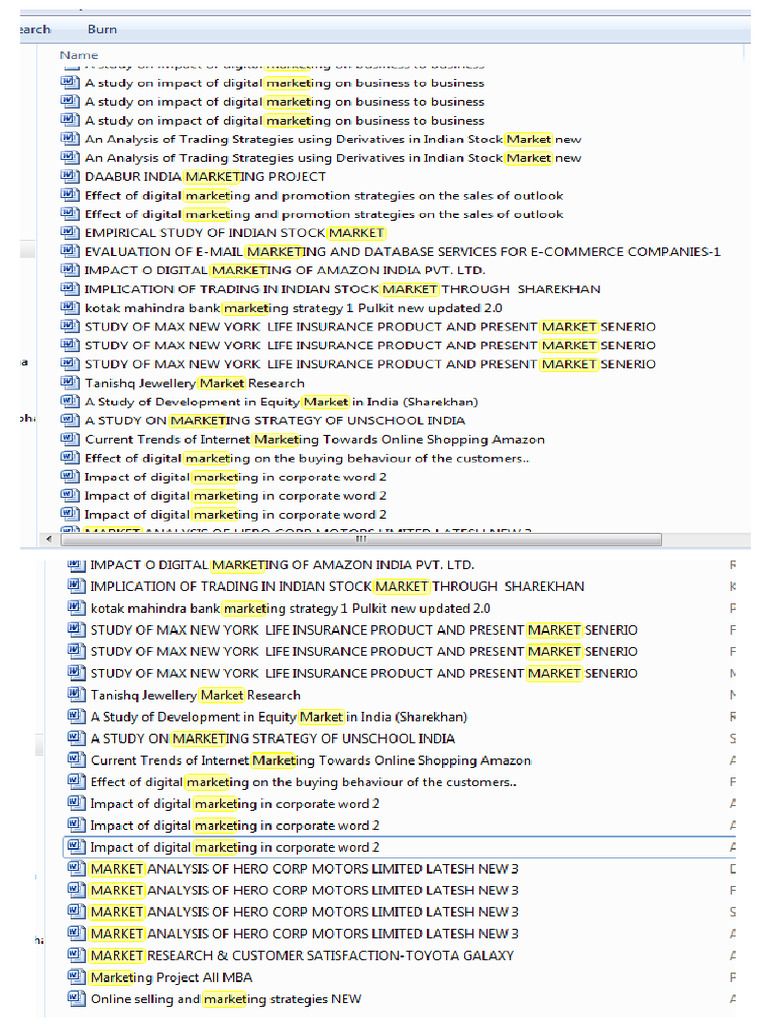
Task: Select Online selling and marketing strategies NEW name
Action: coord(226,999)
